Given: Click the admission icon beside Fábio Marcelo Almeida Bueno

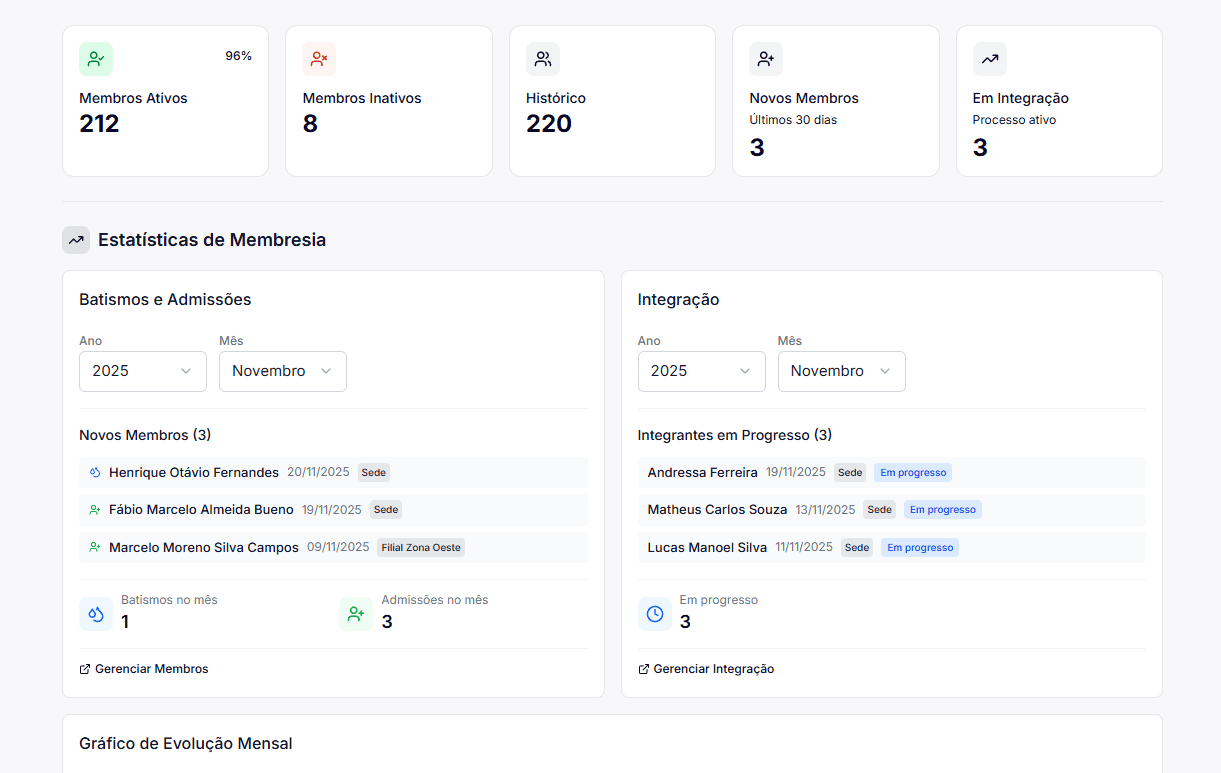Looking at the screenshot, I should [x=94, y=509].
